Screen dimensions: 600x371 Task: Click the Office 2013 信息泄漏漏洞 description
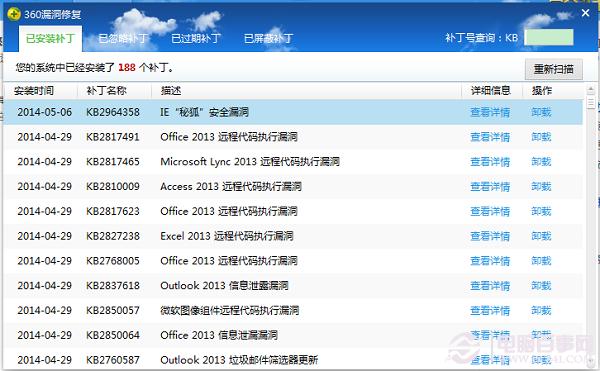tap(219, 335)
